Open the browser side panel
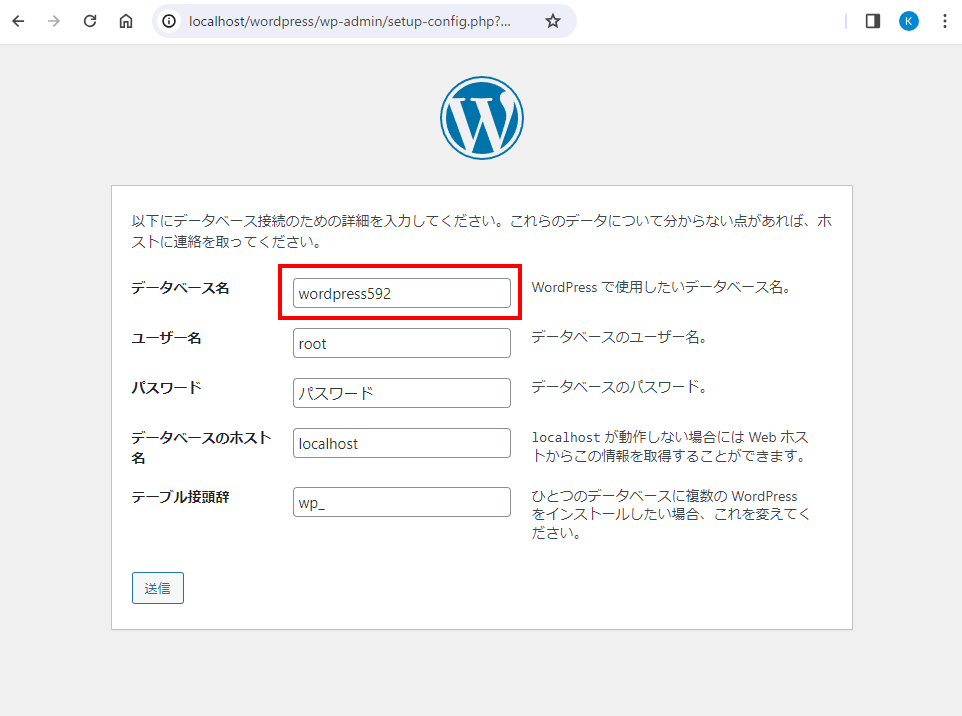962x716 pixels. click(x=873, y=21)
